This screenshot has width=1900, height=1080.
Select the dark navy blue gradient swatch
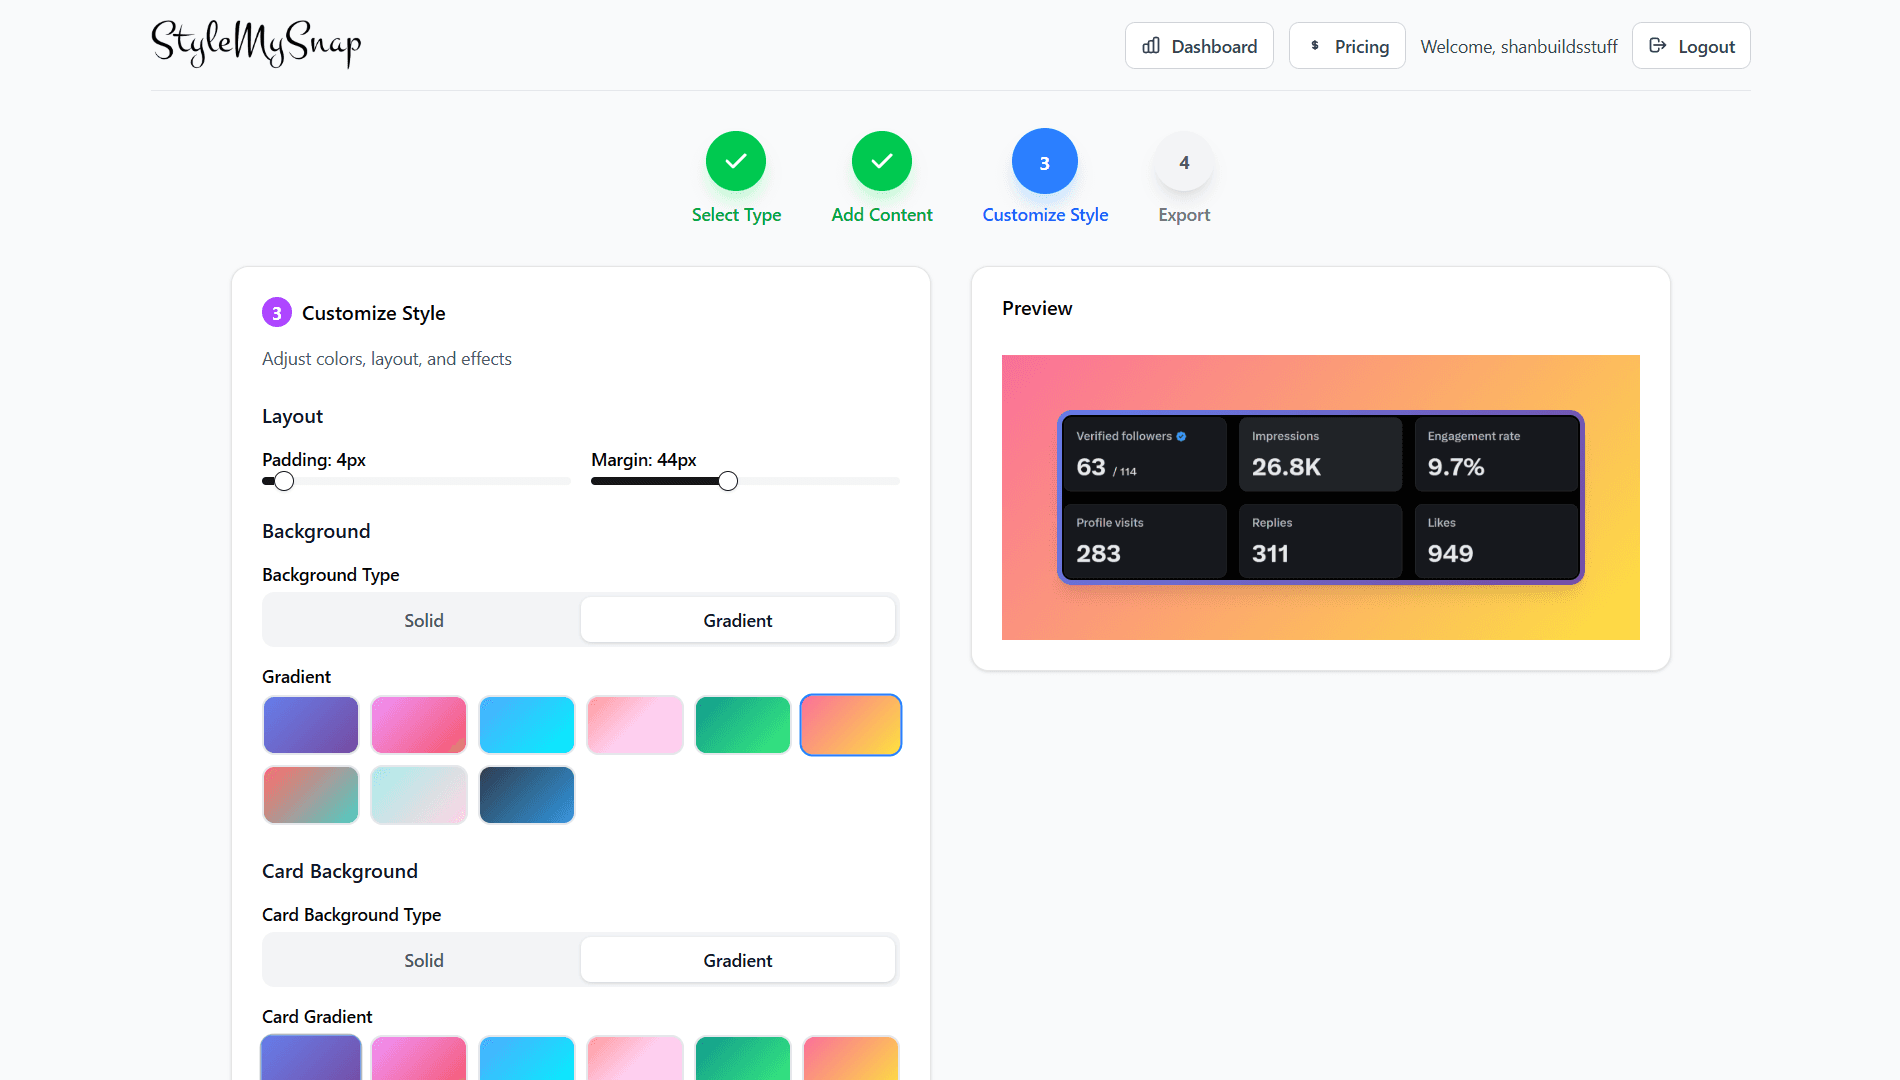527,795
